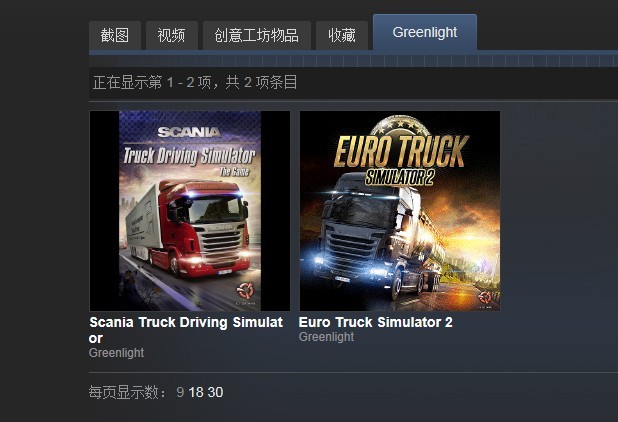
Task: Click the Greenlight label under Euro Truck Simulator 2
Action: click(x=326, y=337)
